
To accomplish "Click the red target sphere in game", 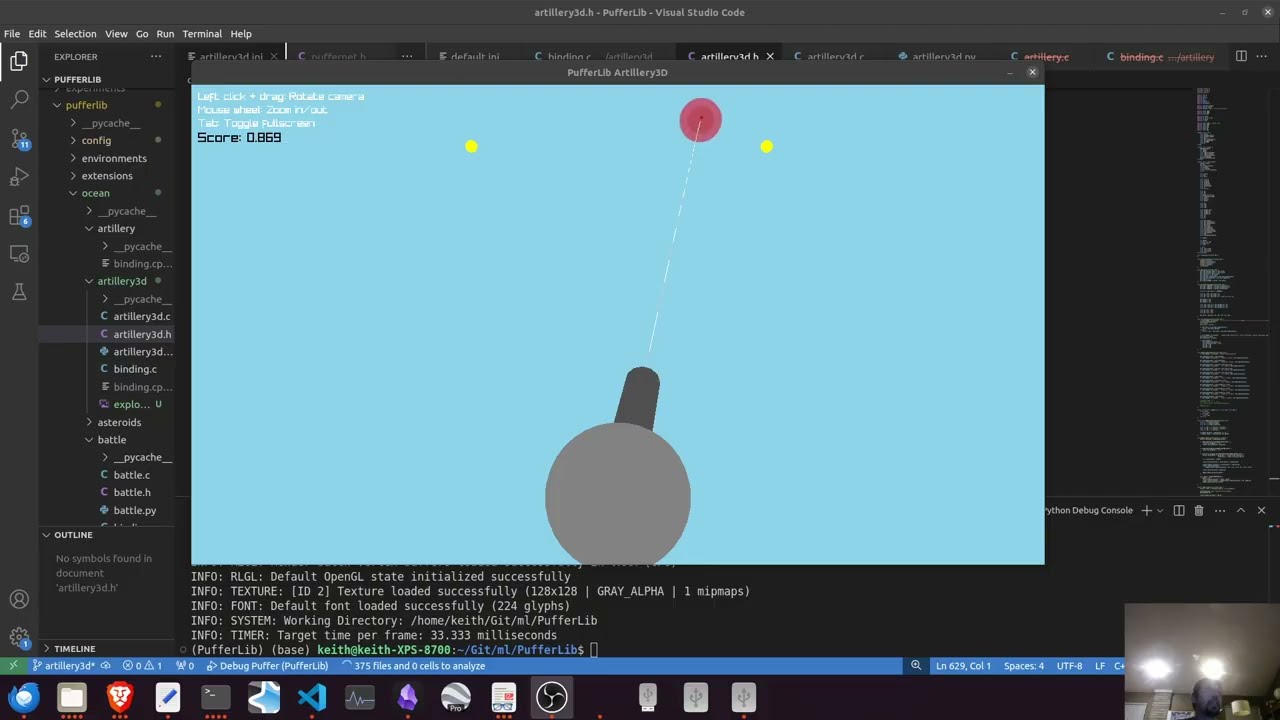I will (700, 120).
